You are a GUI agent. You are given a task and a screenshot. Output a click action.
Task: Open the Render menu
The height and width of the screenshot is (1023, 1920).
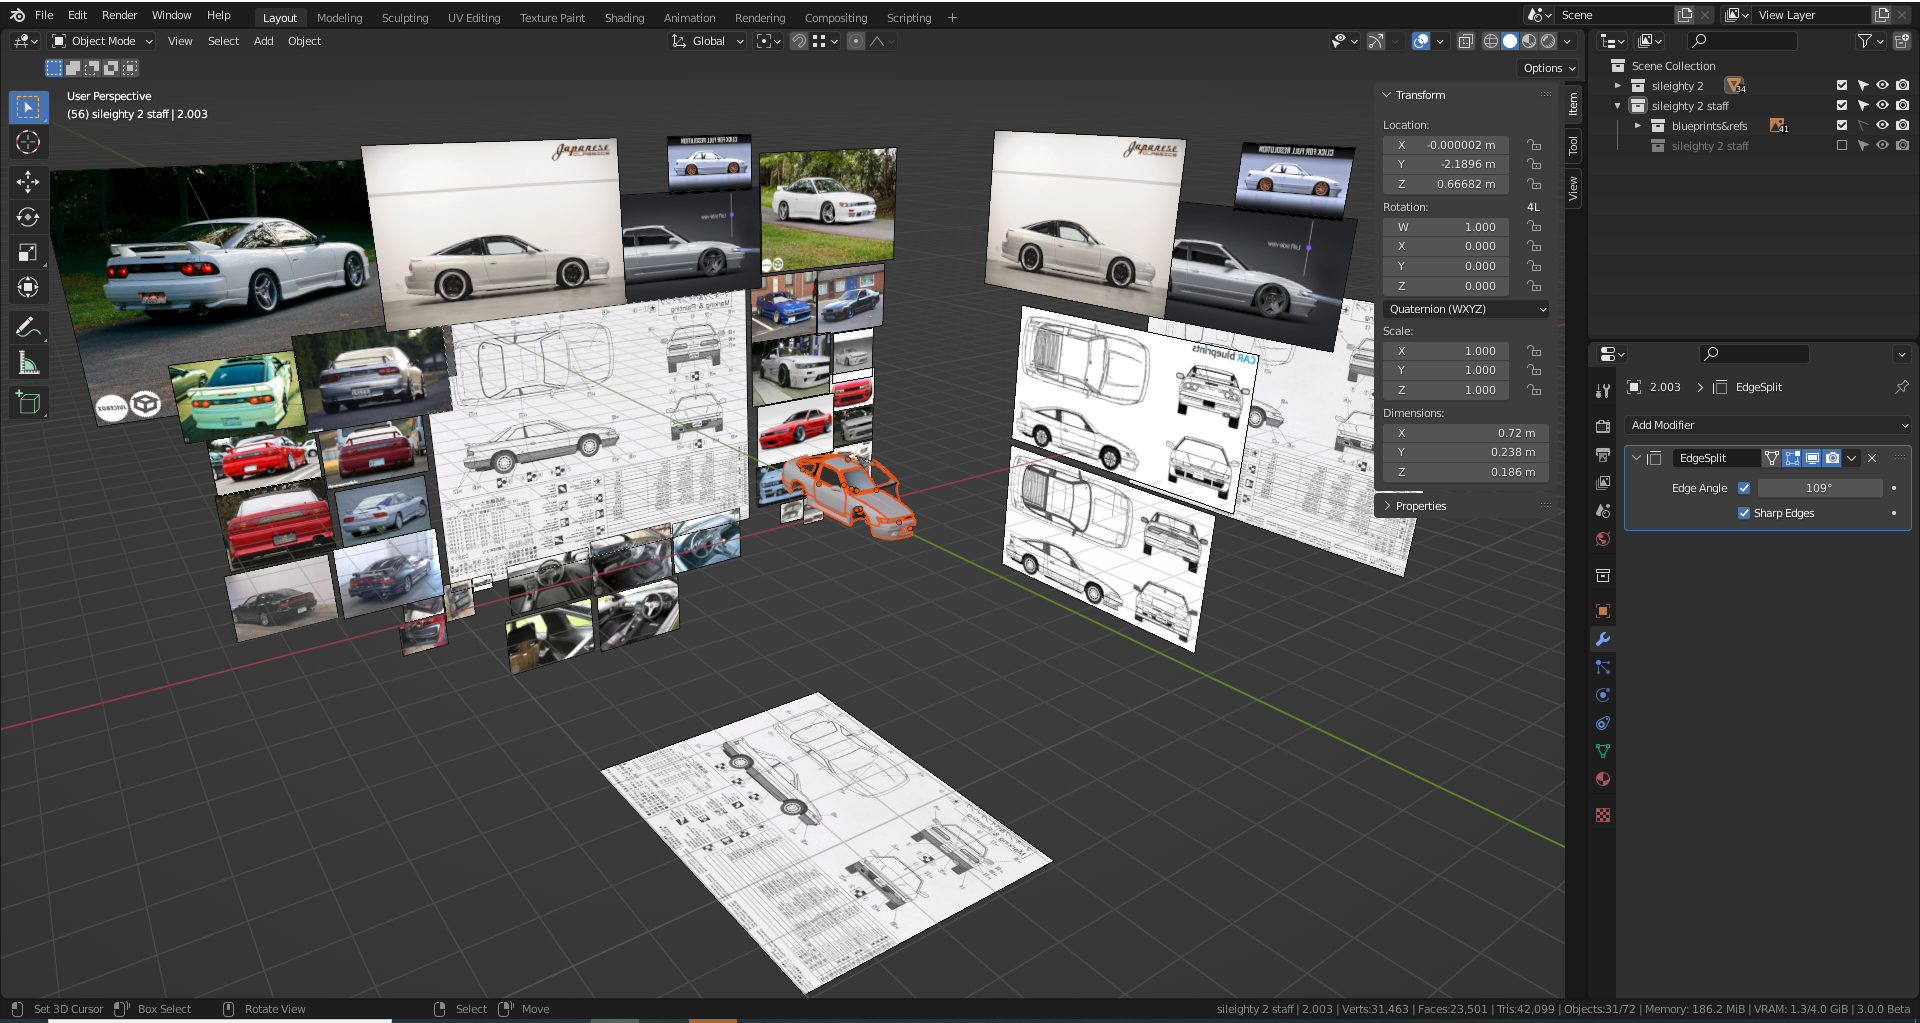(x=119, y=15)
